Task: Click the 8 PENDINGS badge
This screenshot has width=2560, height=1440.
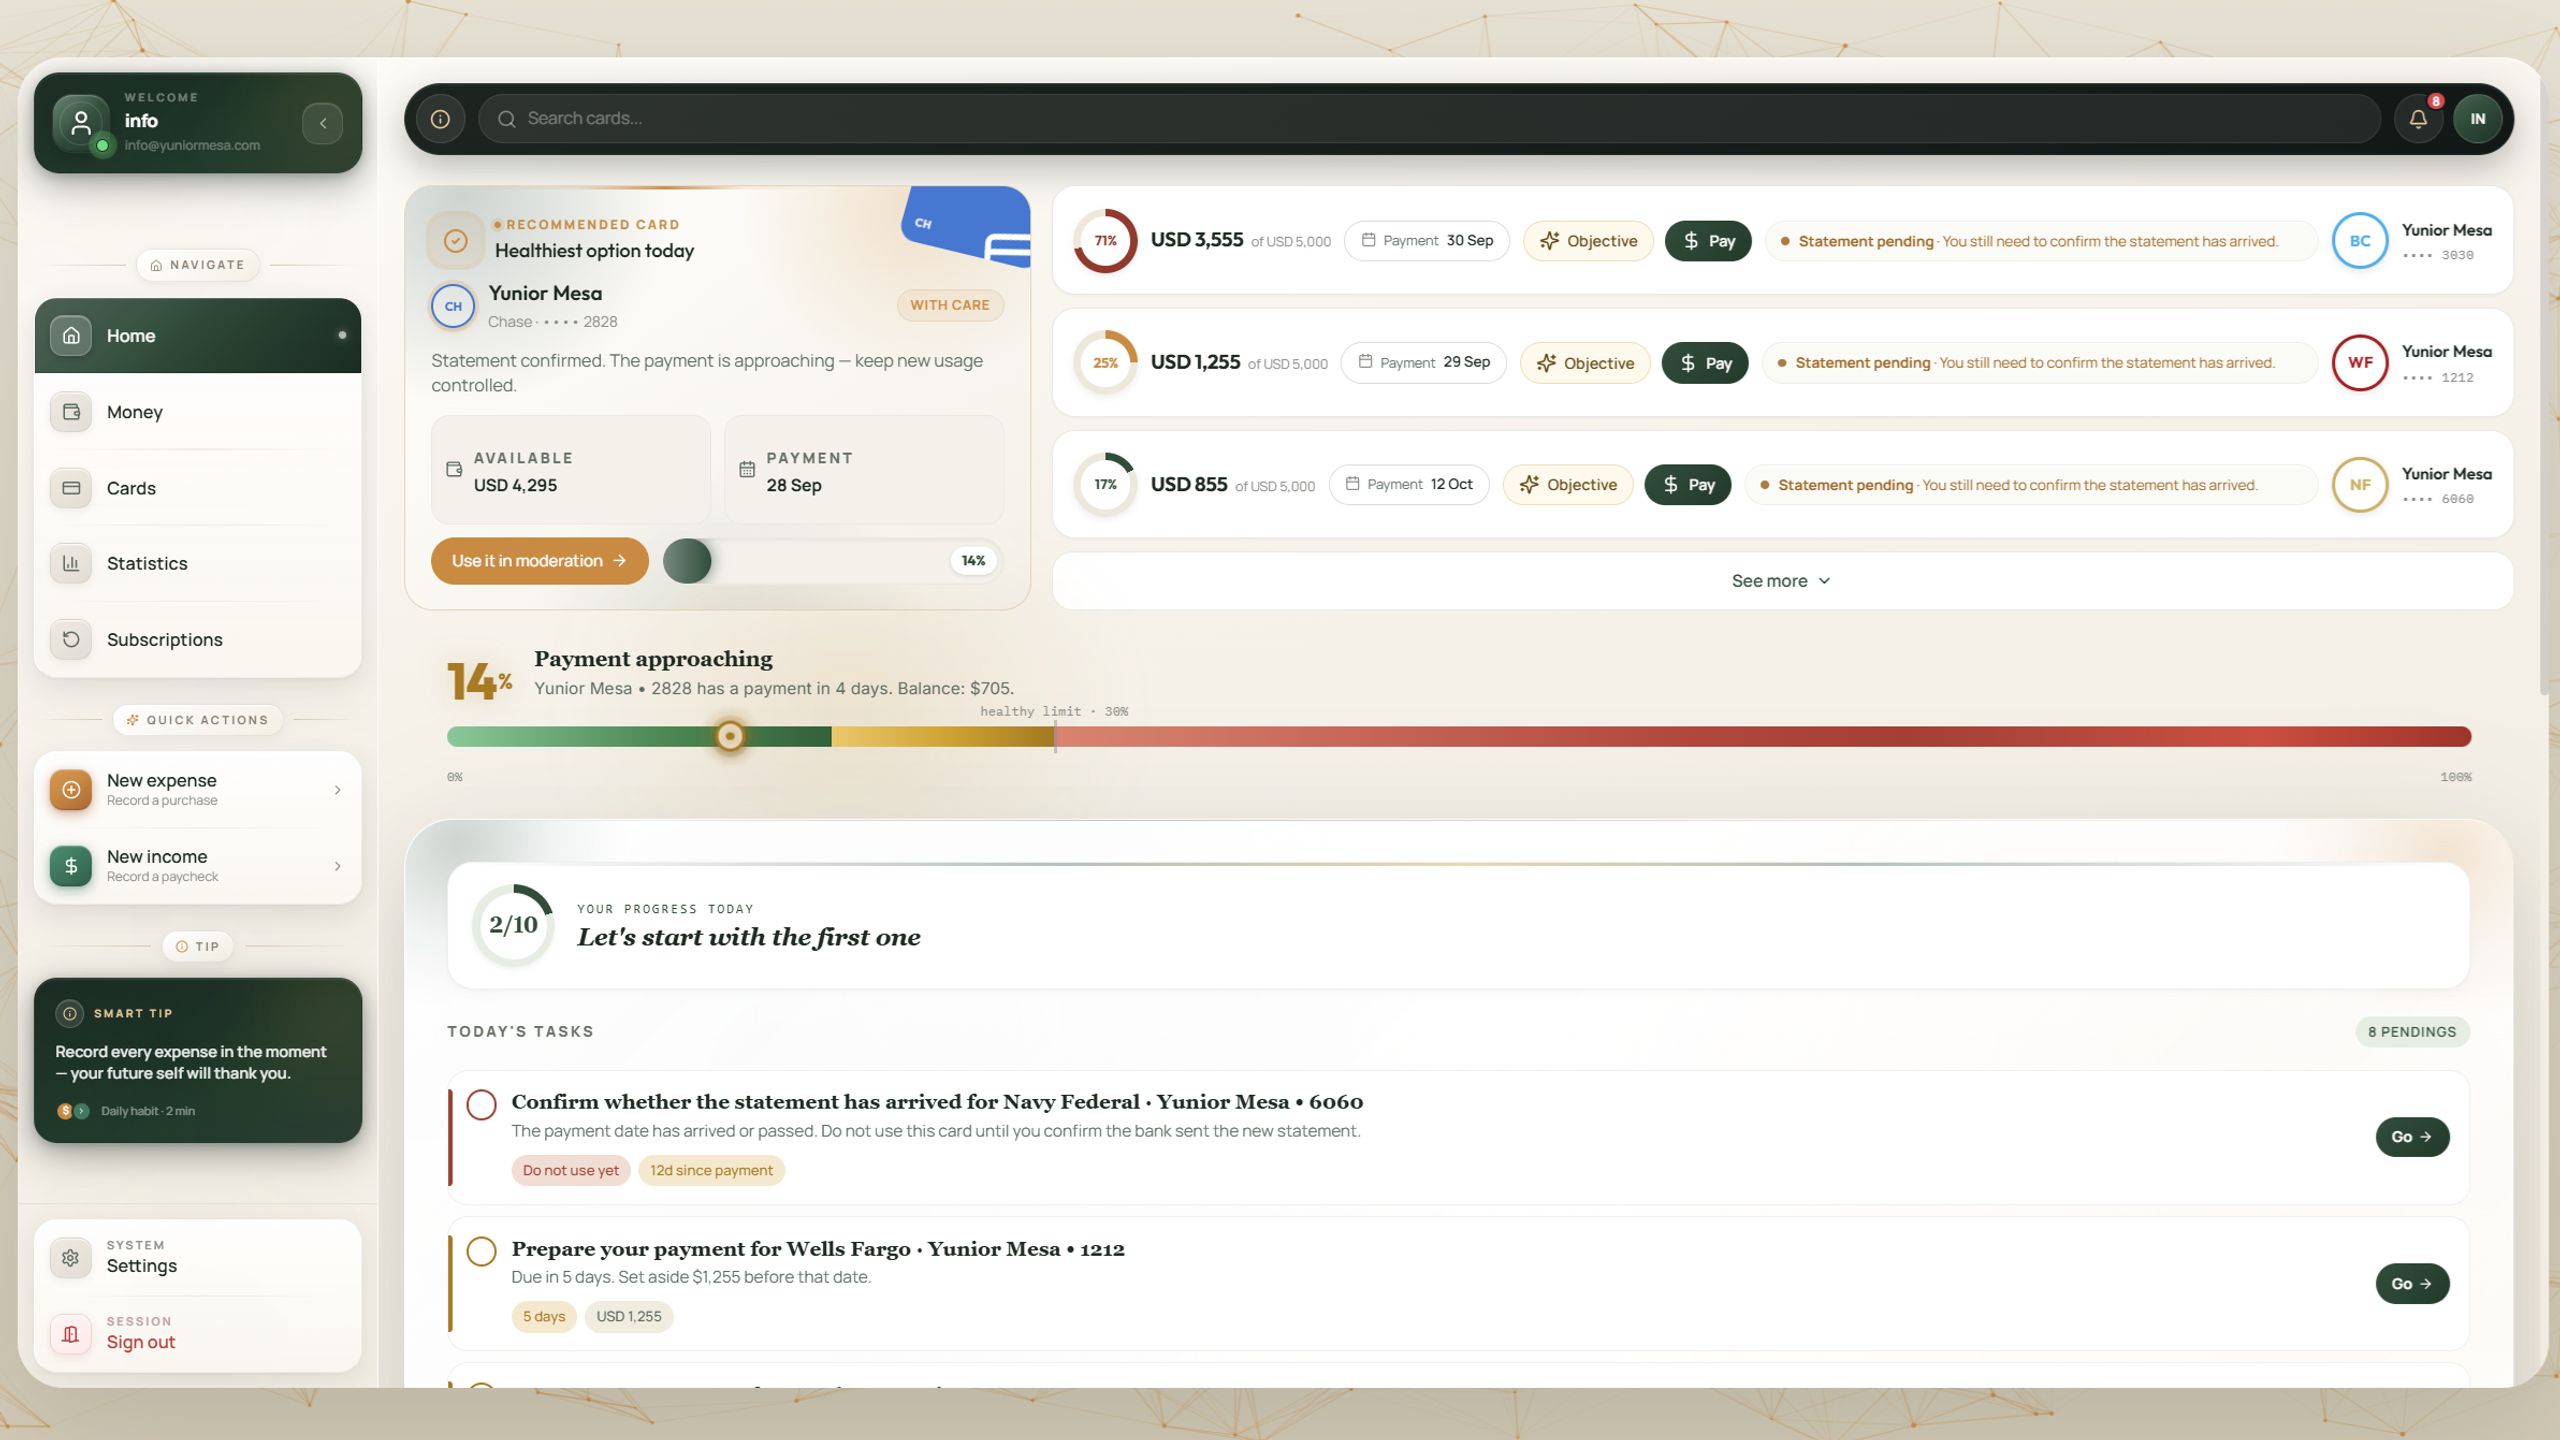Action: 2412,1032
